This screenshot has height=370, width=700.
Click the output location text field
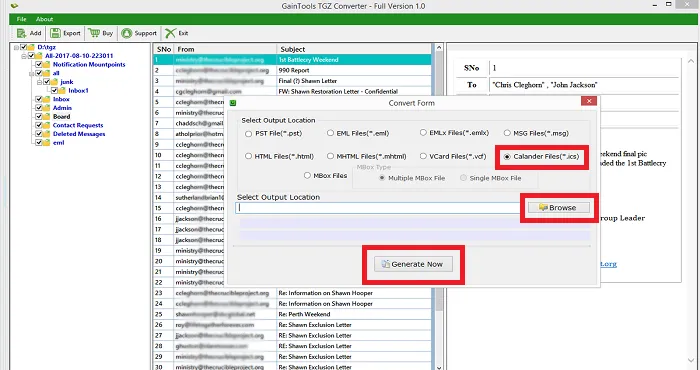click(x=378, y=208)
